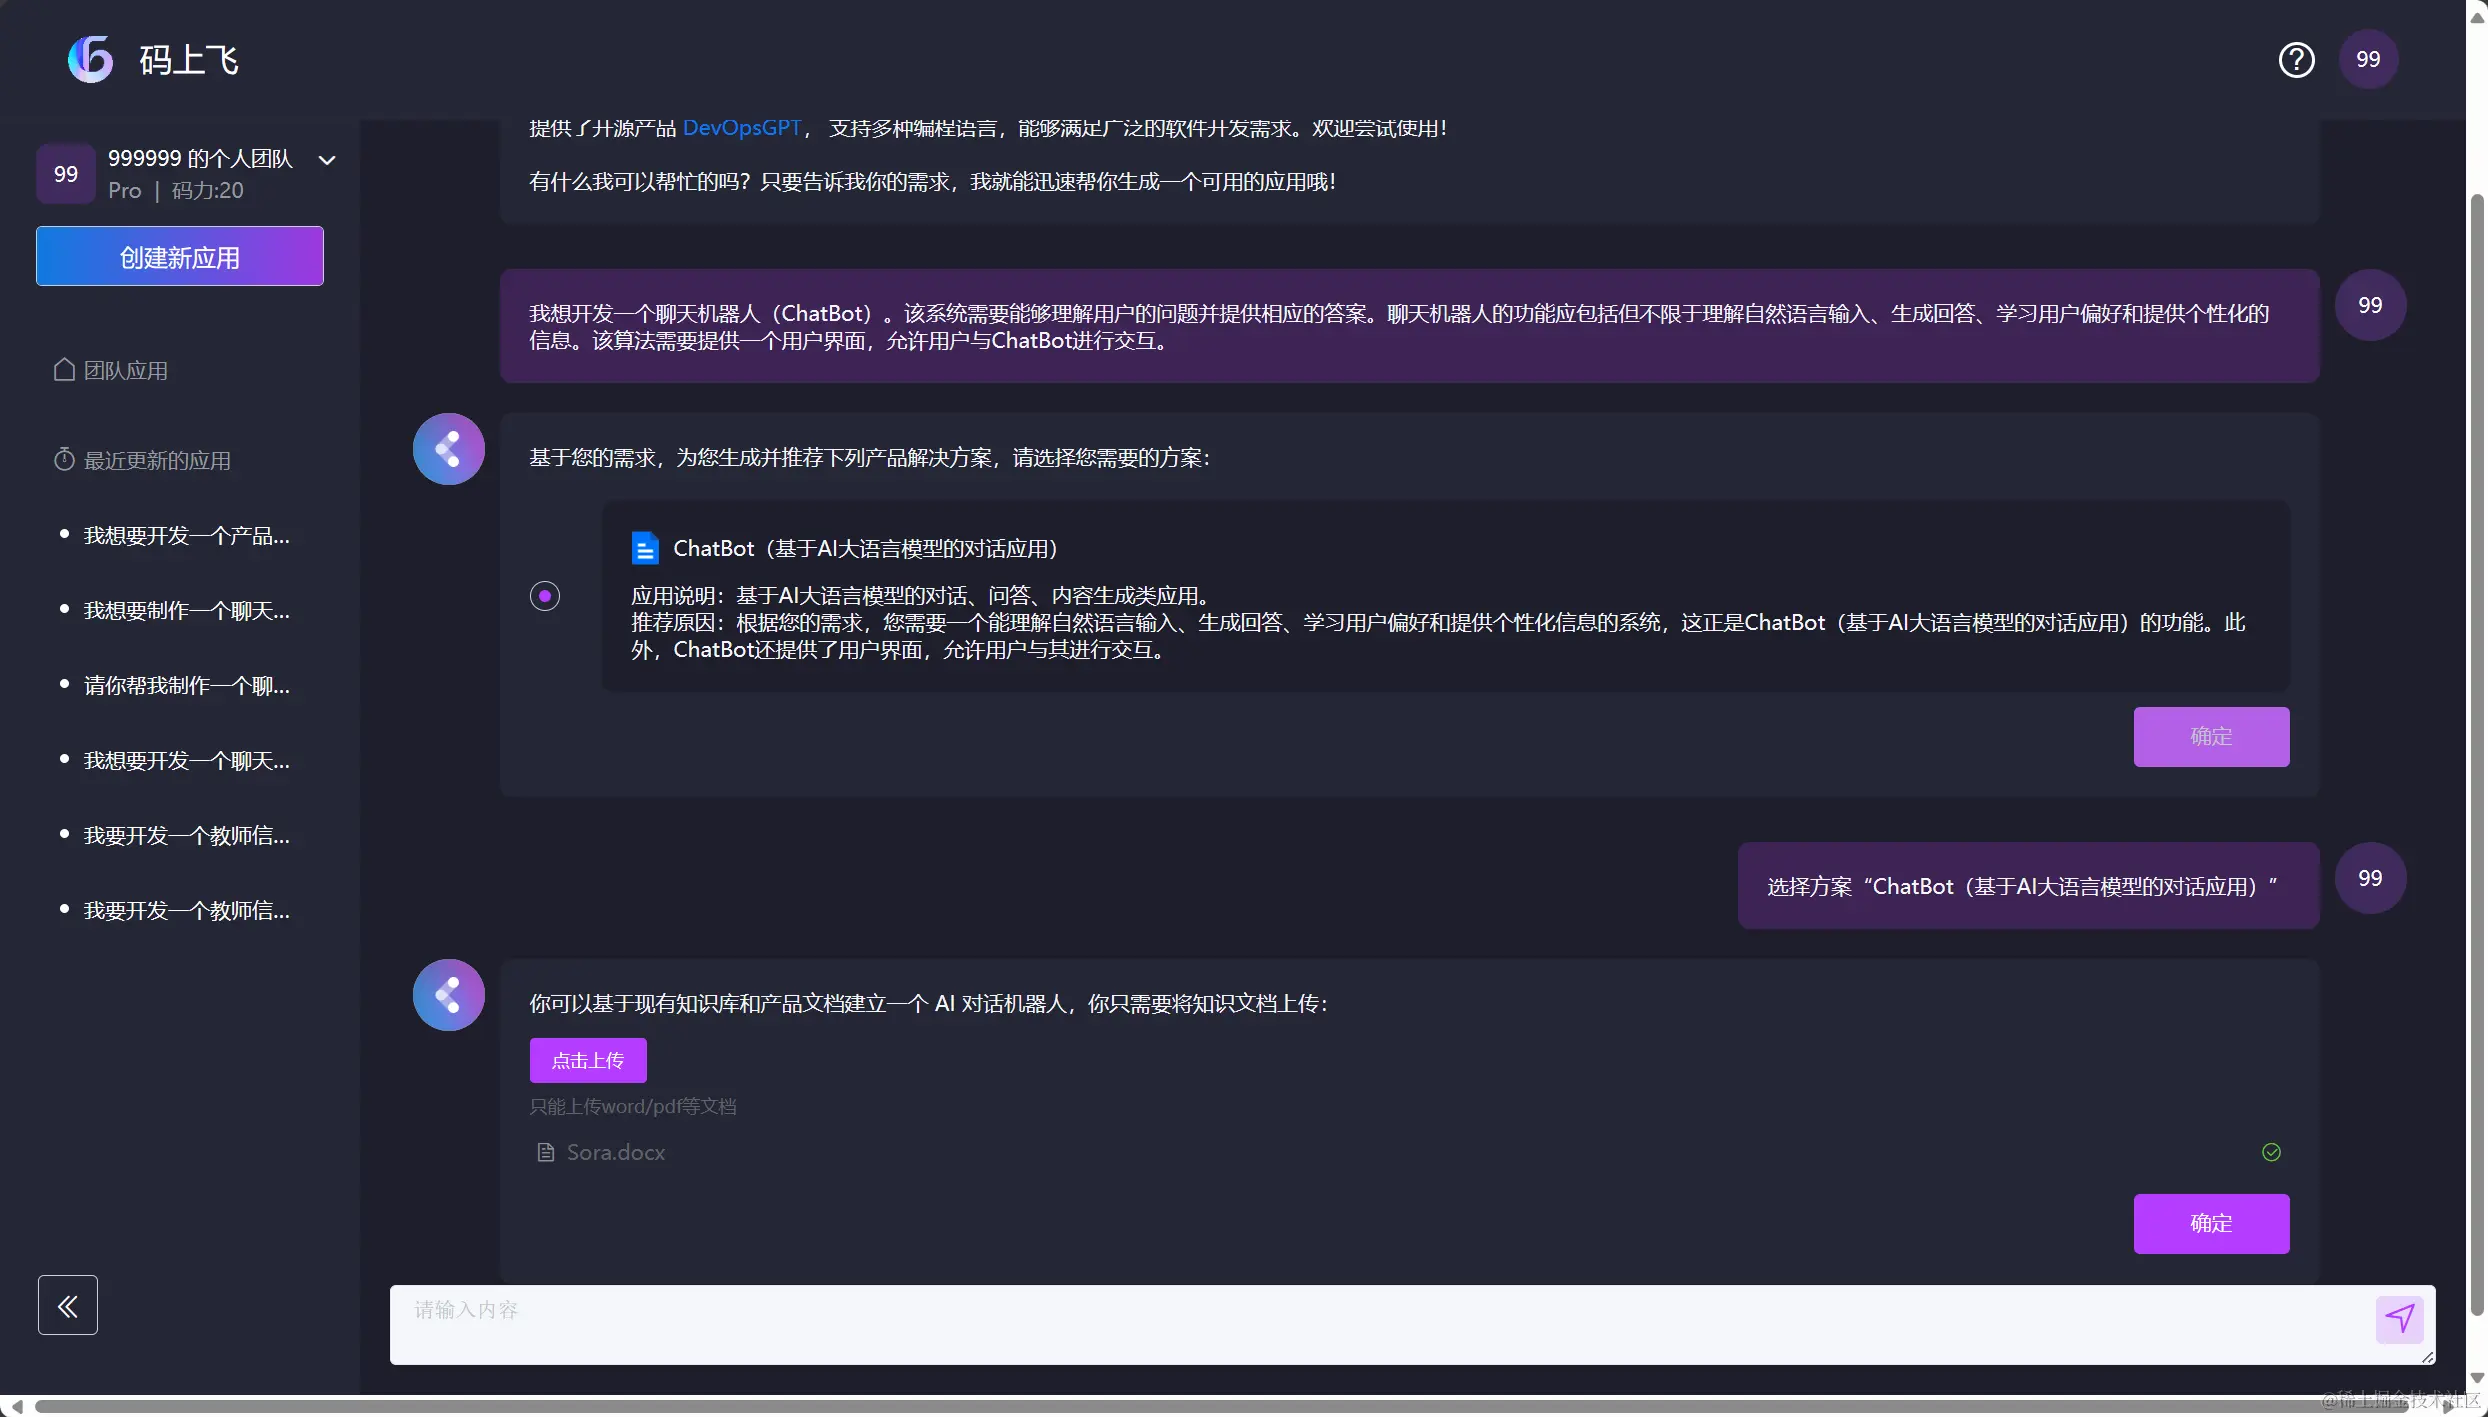Click the help question mark icon
Image resolution: width=2488 pixels, height=1417 pixels.
[x=2296, y=60]
